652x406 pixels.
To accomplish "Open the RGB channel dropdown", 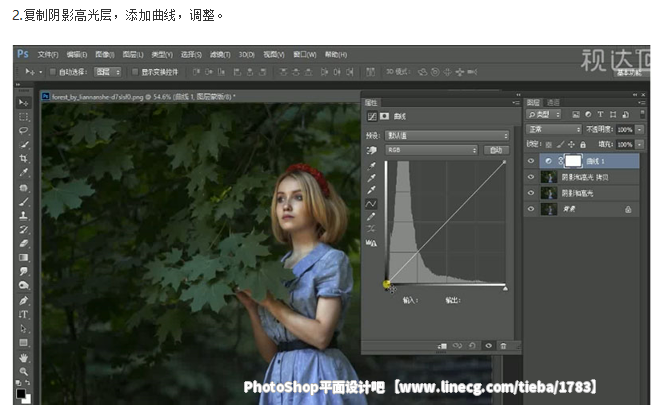I will point(432,150).
